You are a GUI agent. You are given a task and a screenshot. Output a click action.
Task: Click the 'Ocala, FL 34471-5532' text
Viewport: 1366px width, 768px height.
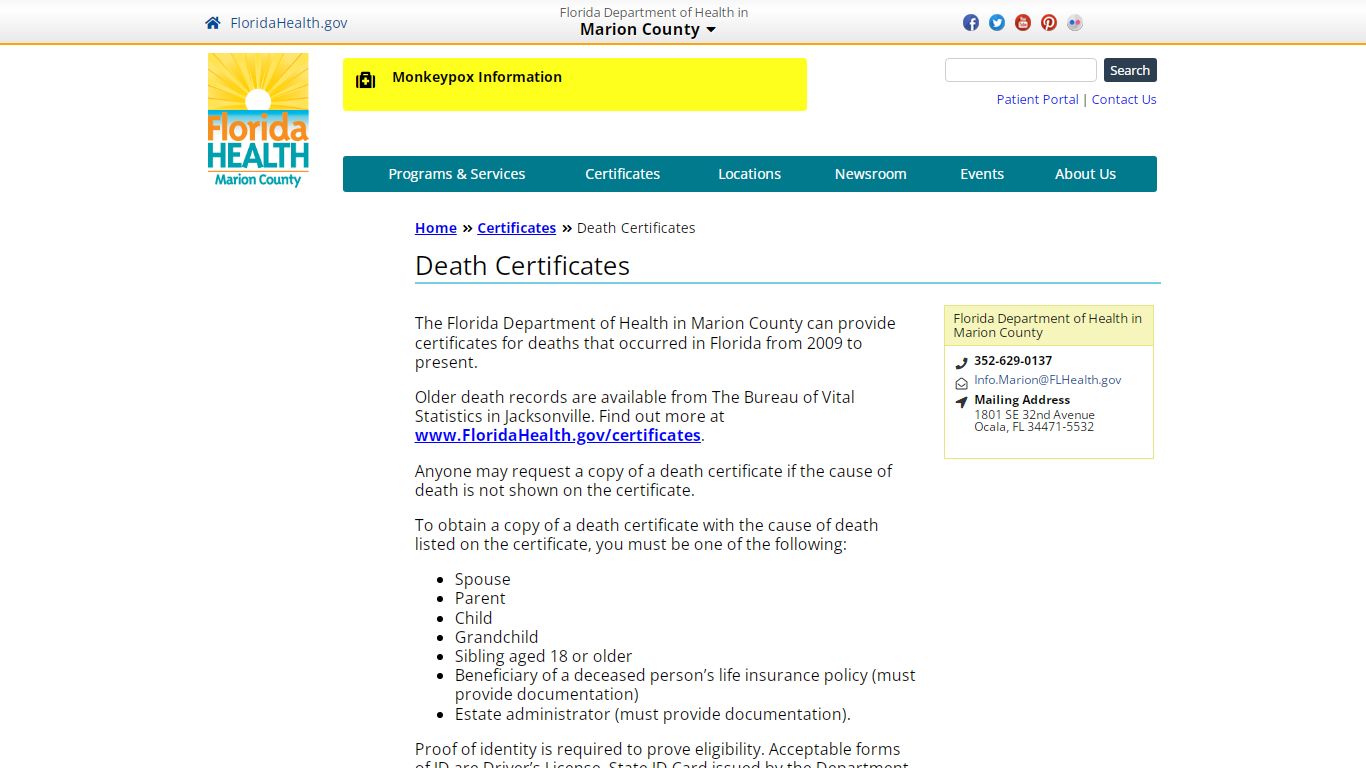(1034, 427)
